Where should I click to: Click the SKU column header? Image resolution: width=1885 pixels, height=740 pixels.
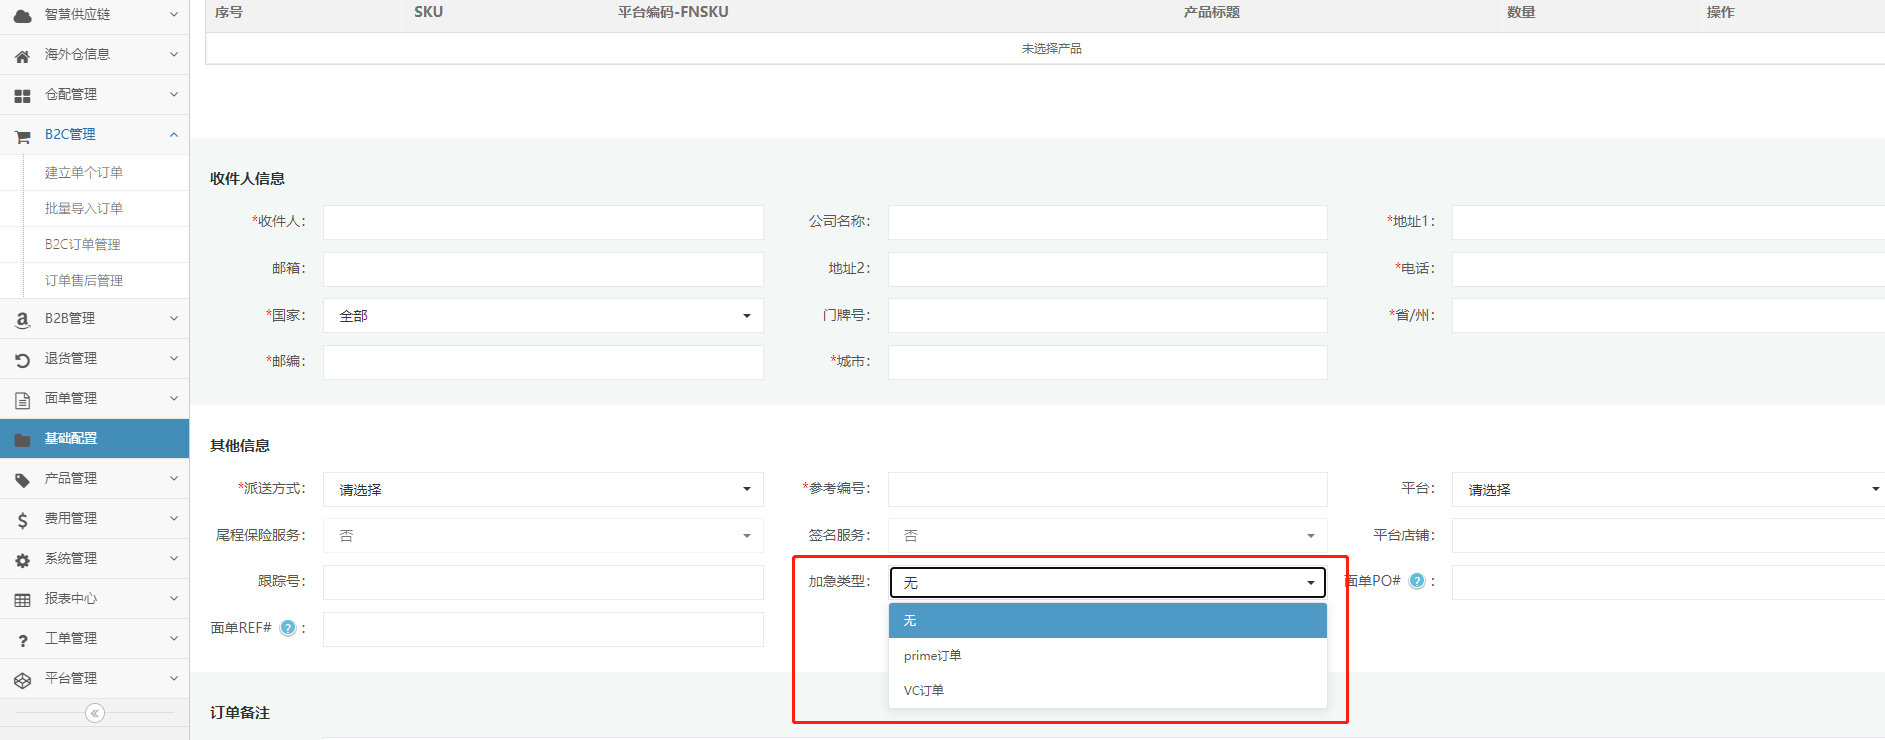tap(429, 12)
